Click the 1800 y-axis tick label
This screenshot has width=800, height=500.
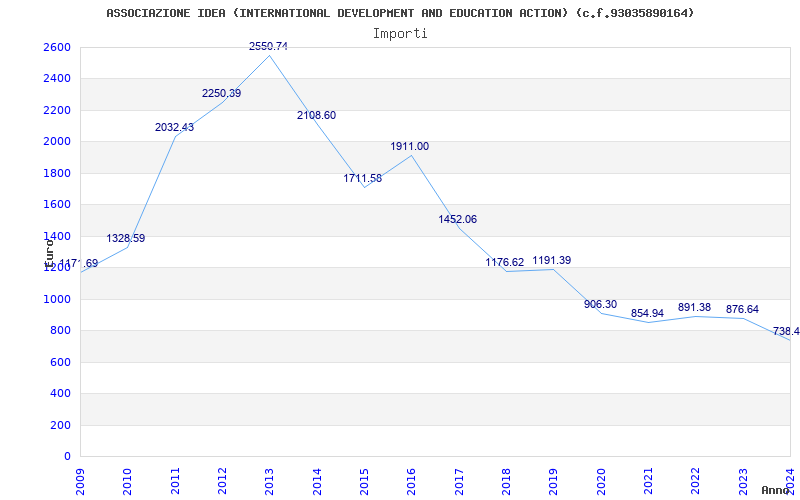coord(57,173)
